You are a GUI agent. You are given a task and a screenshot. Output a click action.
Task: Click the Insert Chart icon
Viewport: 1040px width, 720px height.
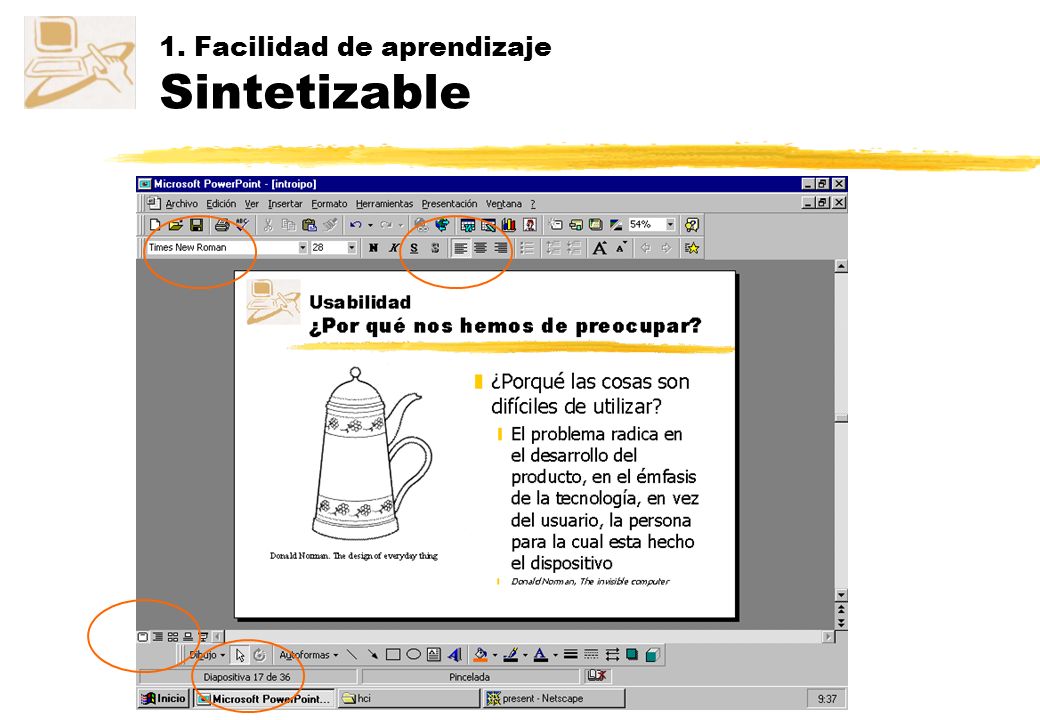point(509,225)
